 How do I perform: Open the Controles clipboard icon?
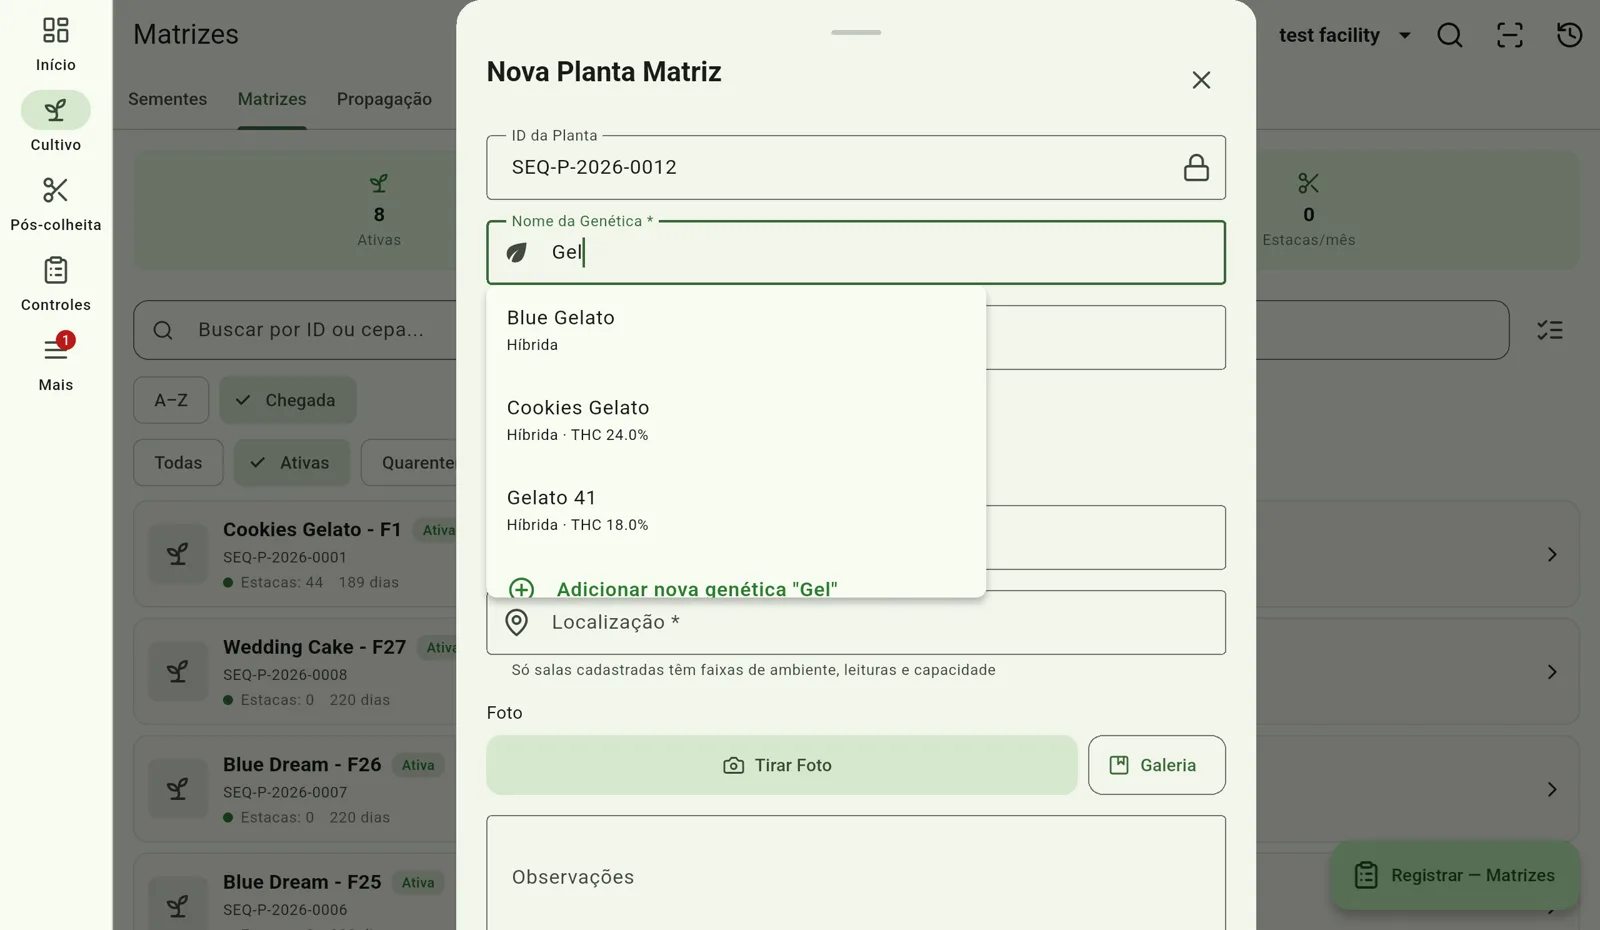point(55,271)
